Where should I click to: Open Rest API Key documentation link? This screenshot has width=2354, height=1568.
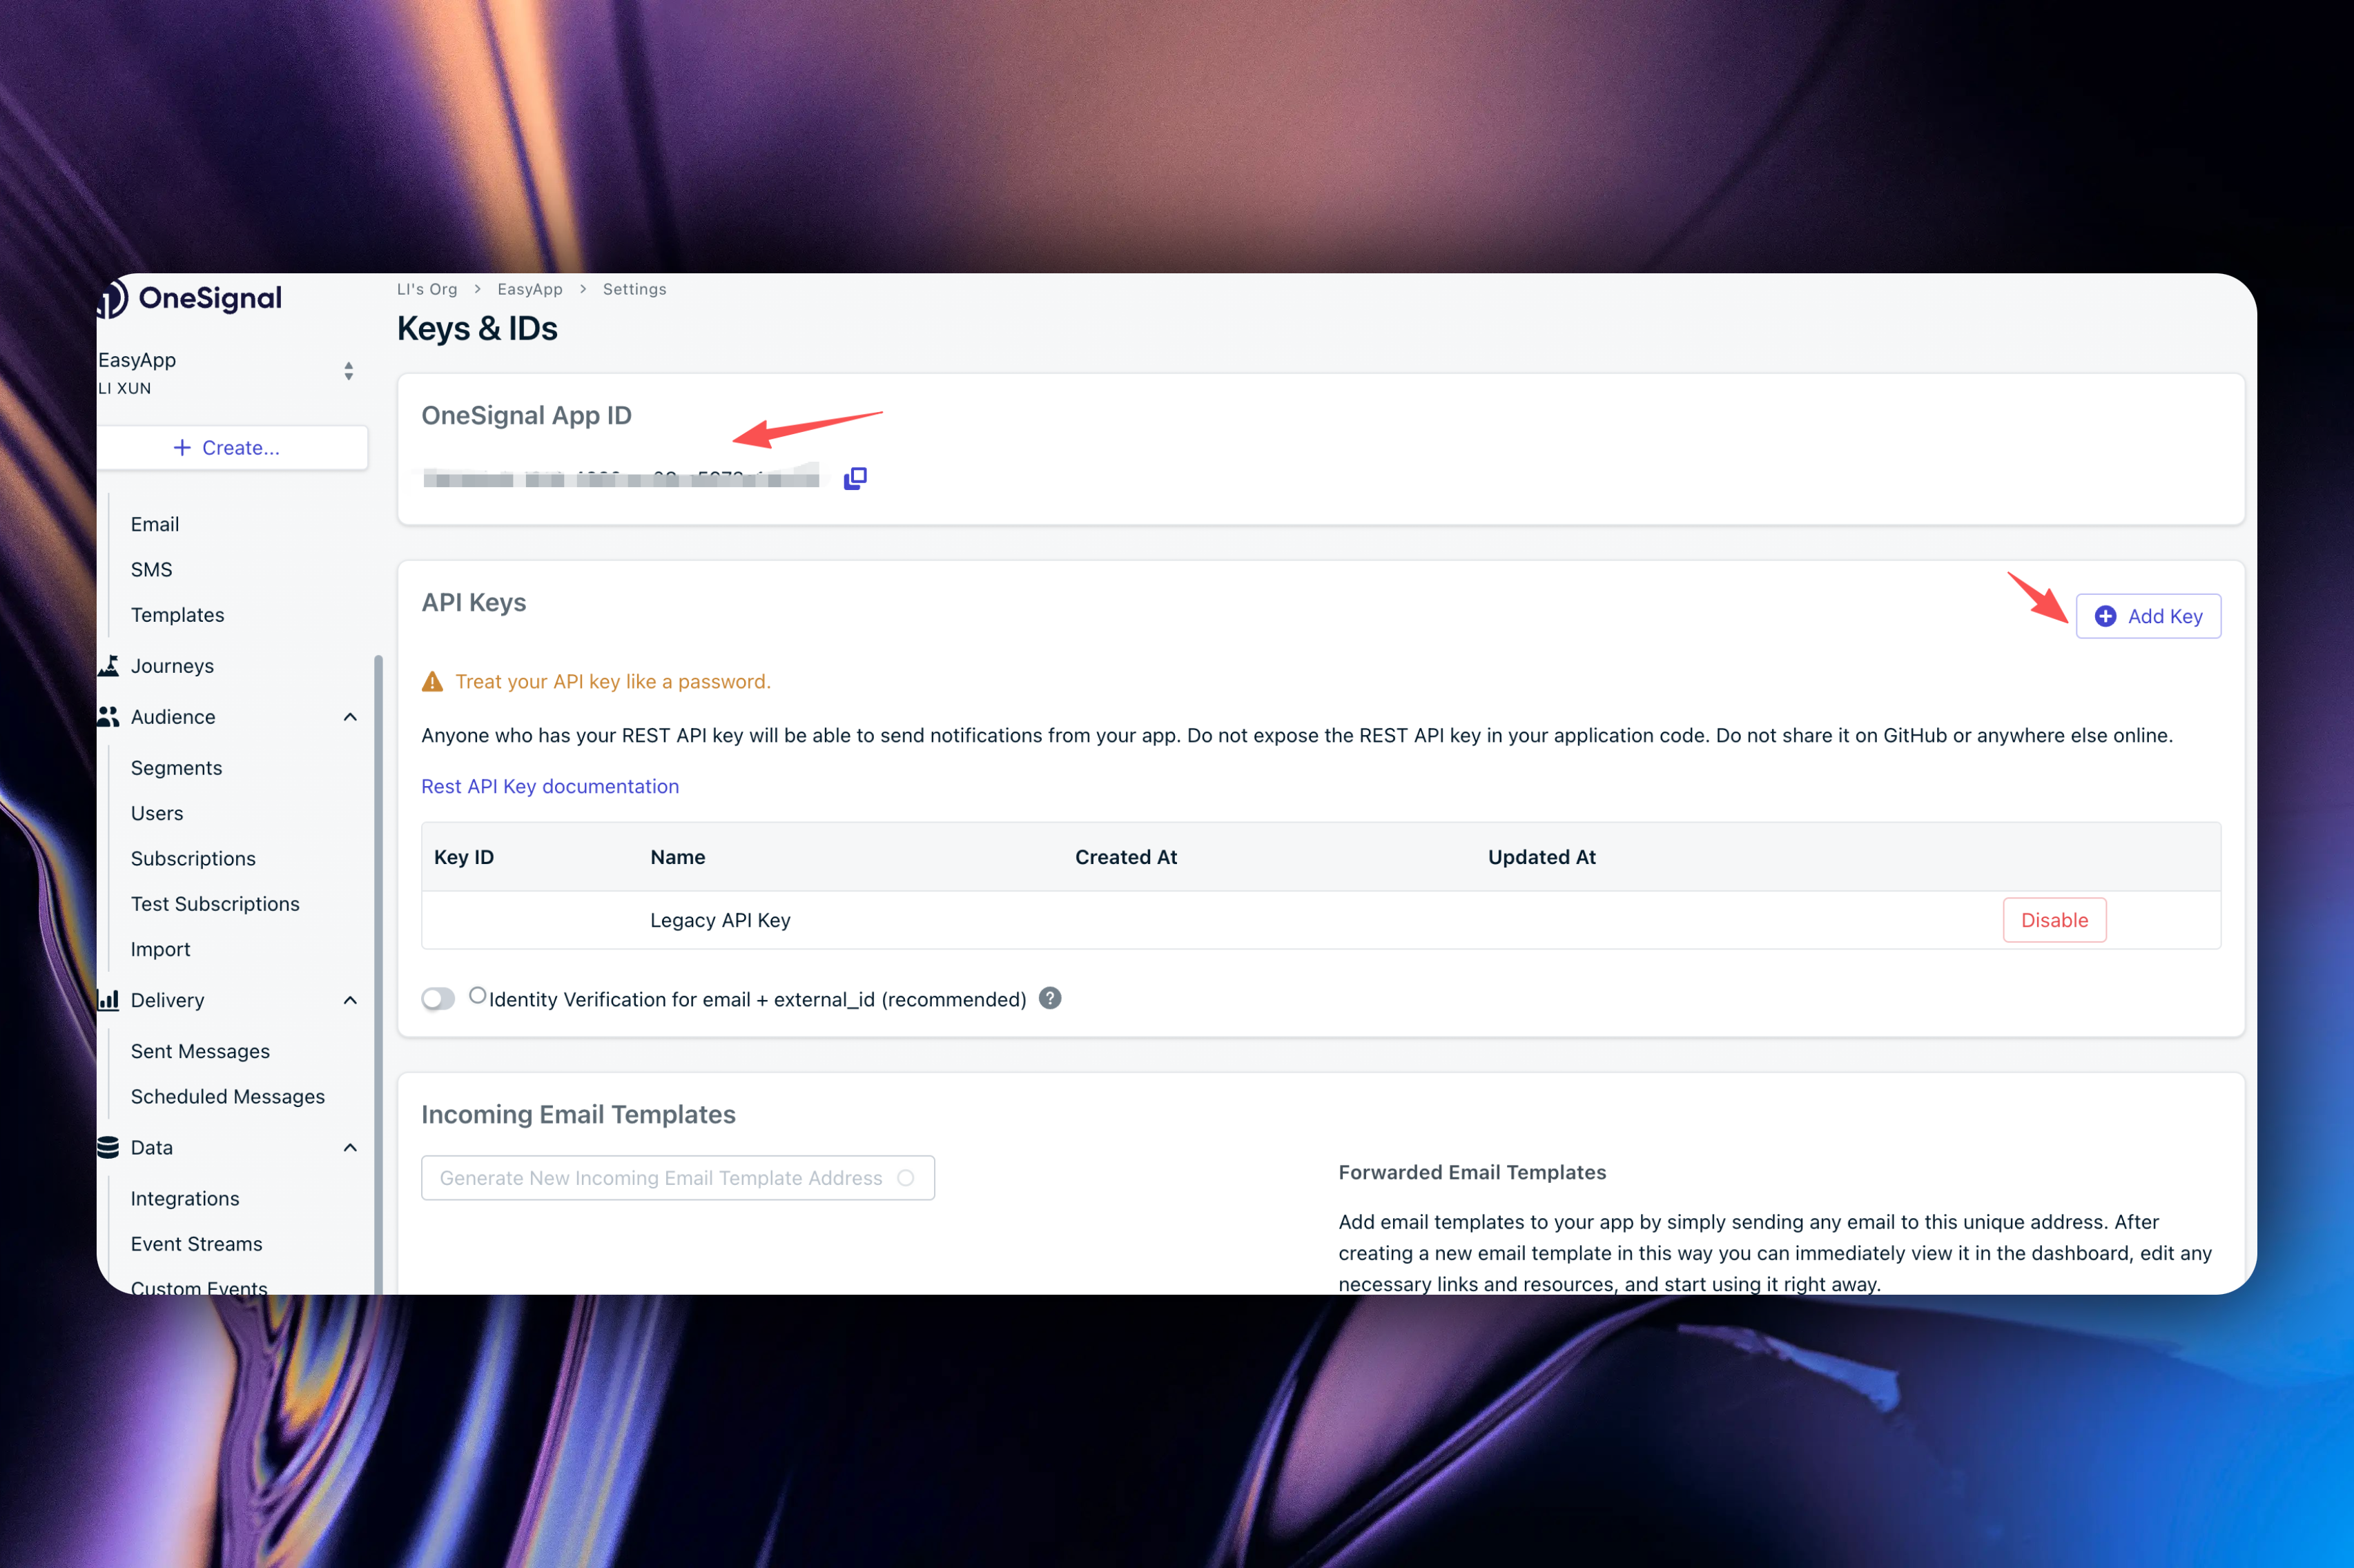tap(550, 786)
